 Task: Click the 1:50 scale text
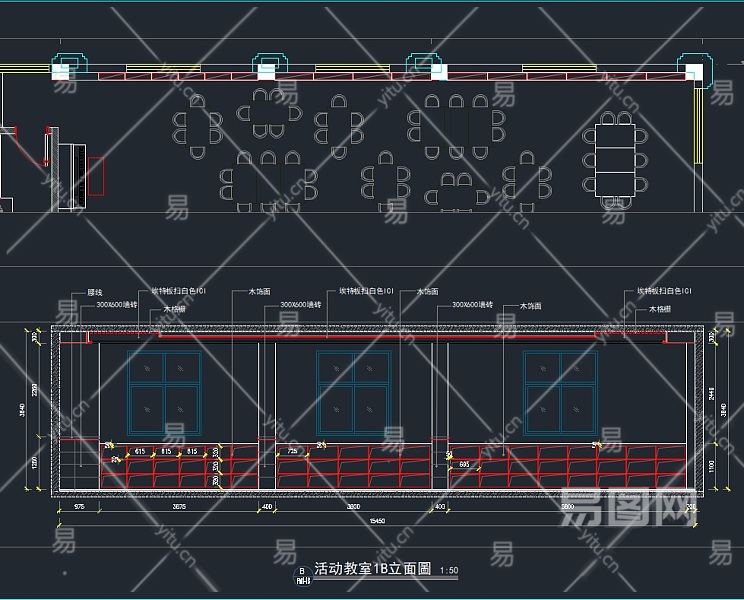(449, 571)
